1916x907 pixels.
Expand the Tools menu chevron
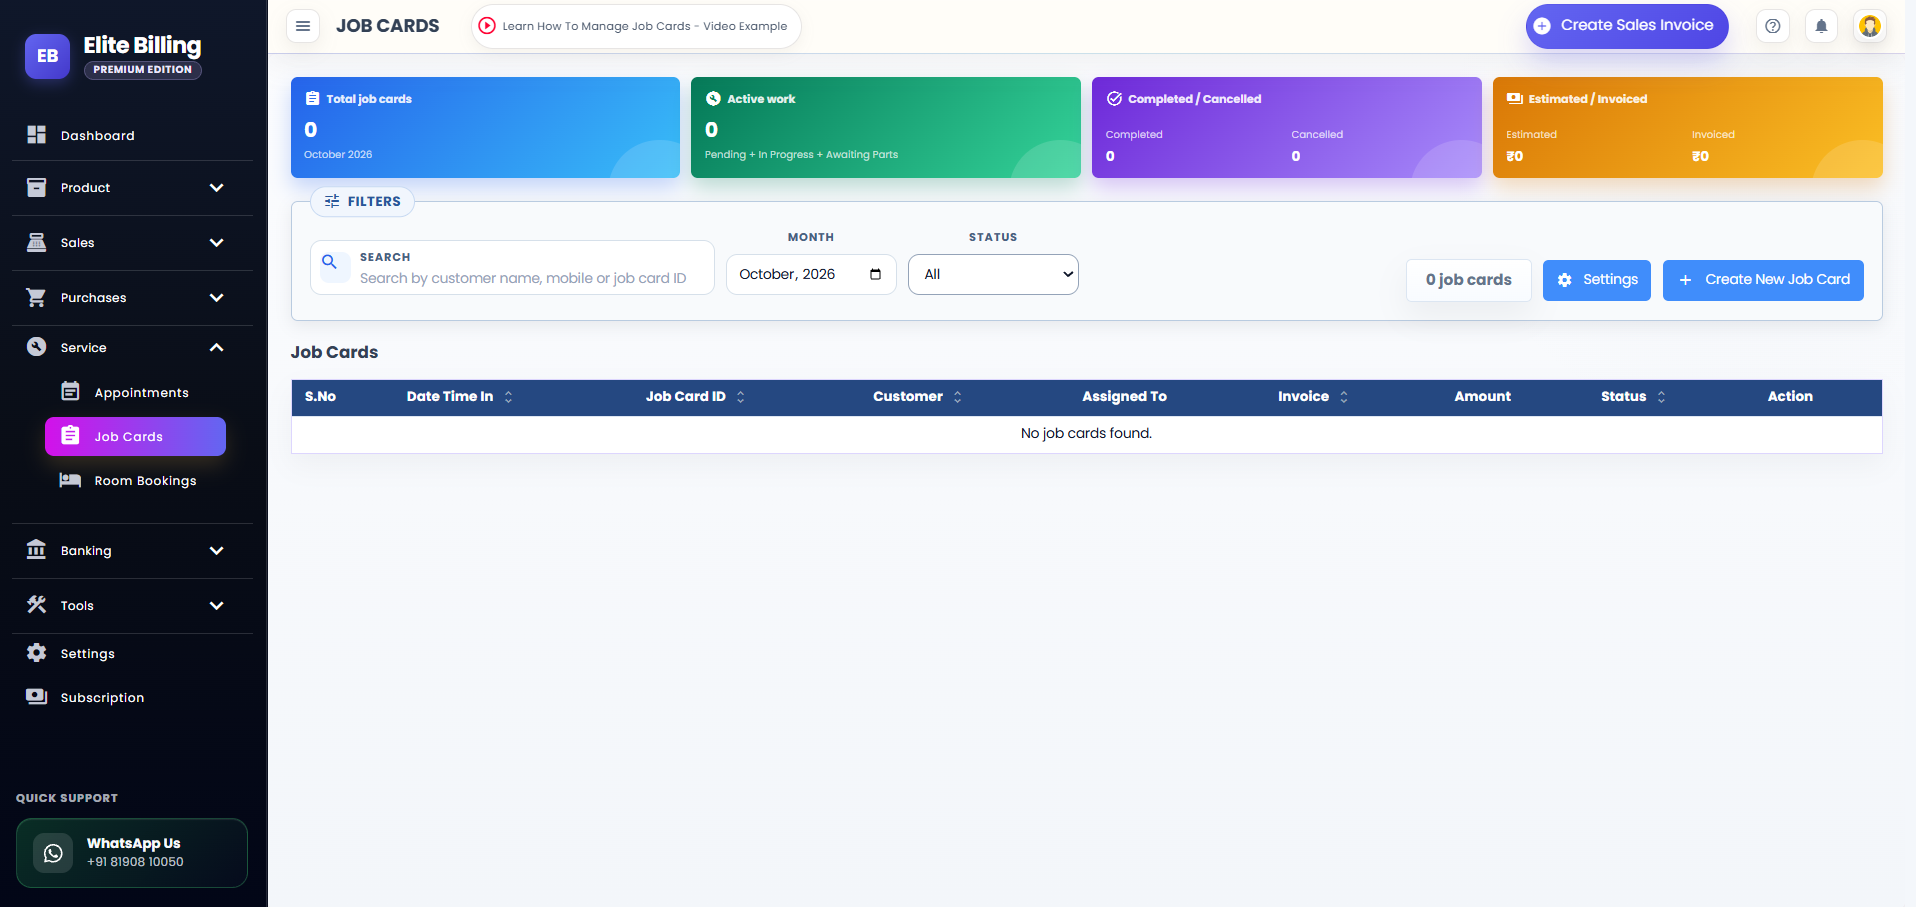click(216, 606)
